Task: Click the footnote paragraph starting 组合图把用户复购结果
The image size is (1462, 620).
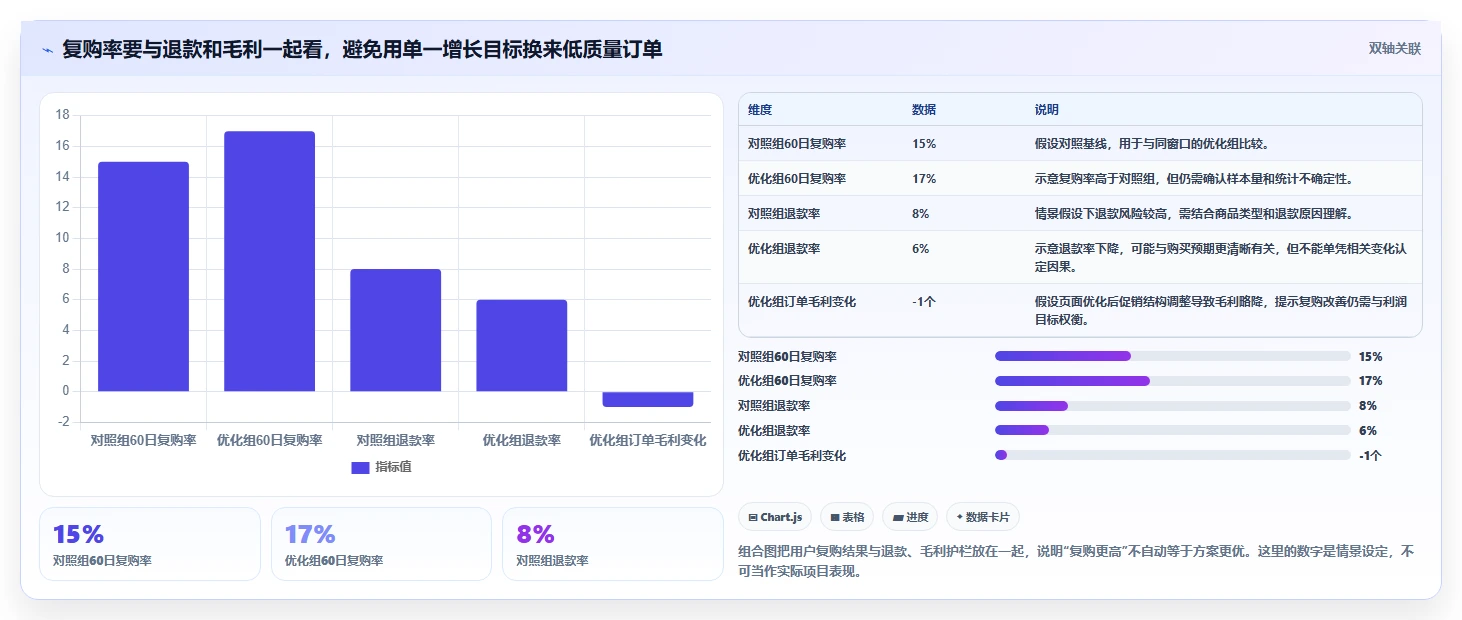Action: 1076,561
